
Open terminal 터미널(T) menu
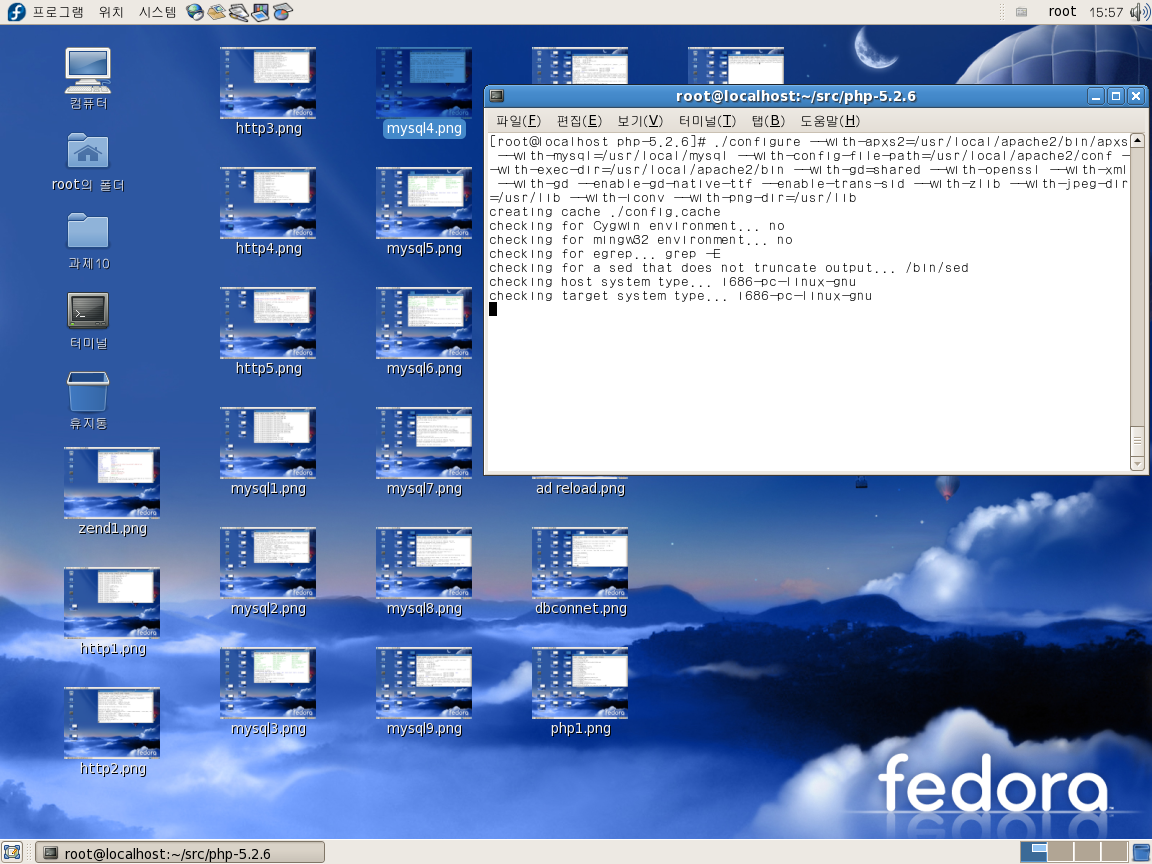706,121
